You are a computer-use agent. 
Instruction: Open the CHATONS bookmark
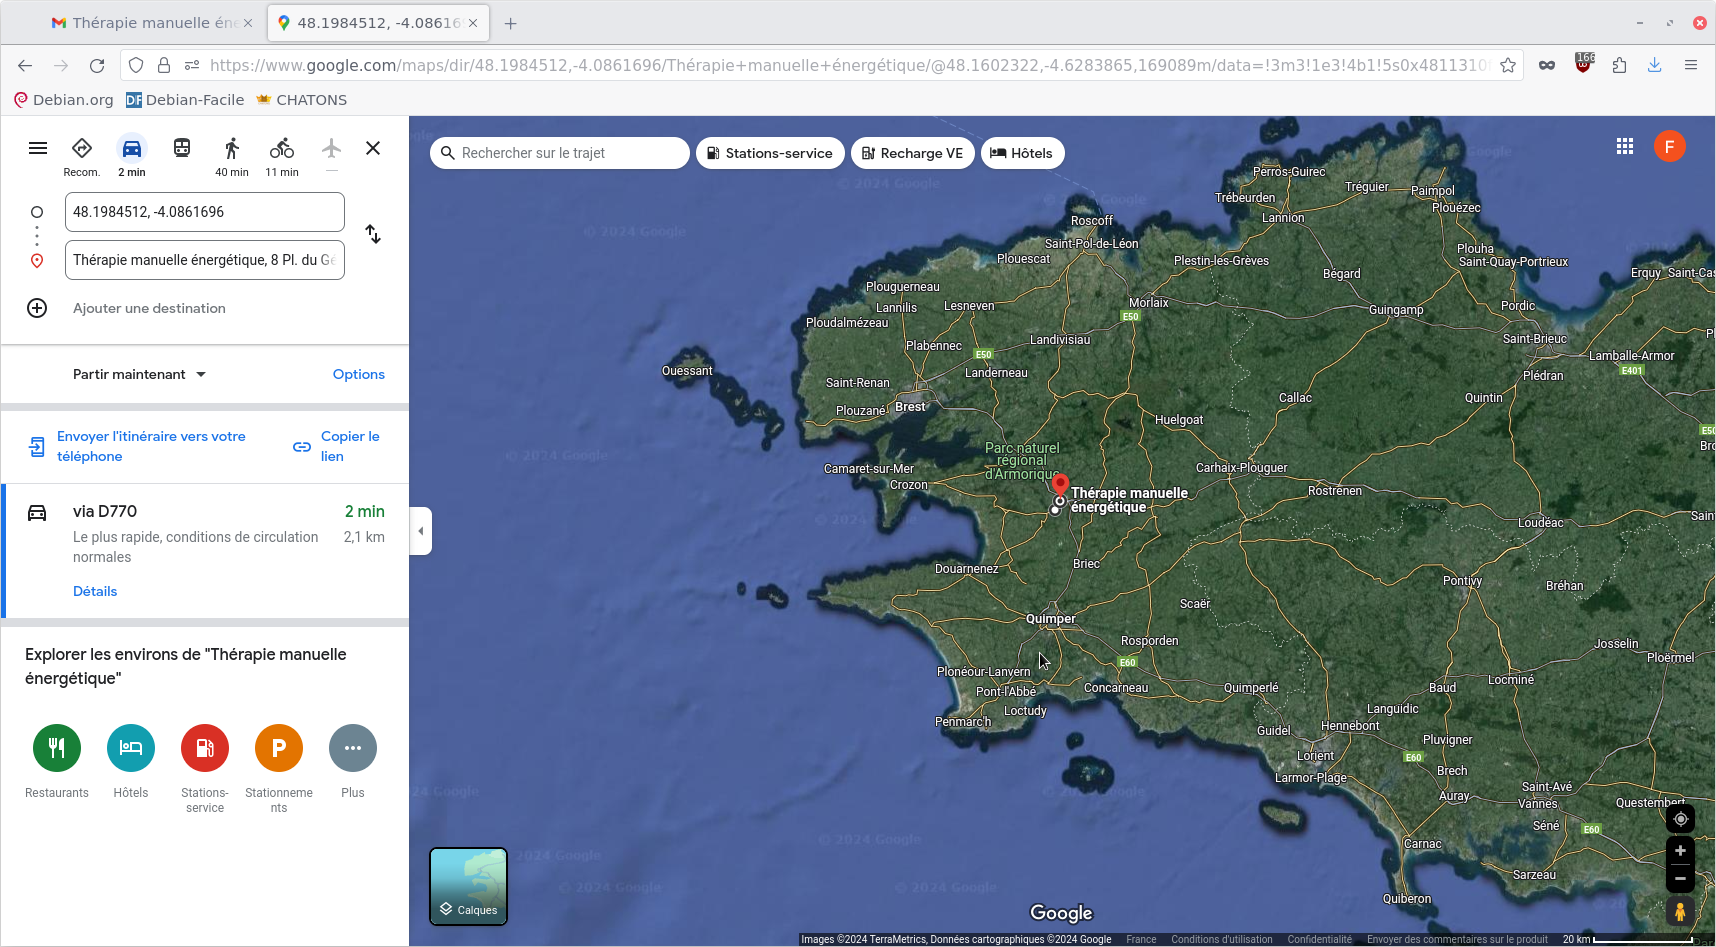[x=302, y=100]
